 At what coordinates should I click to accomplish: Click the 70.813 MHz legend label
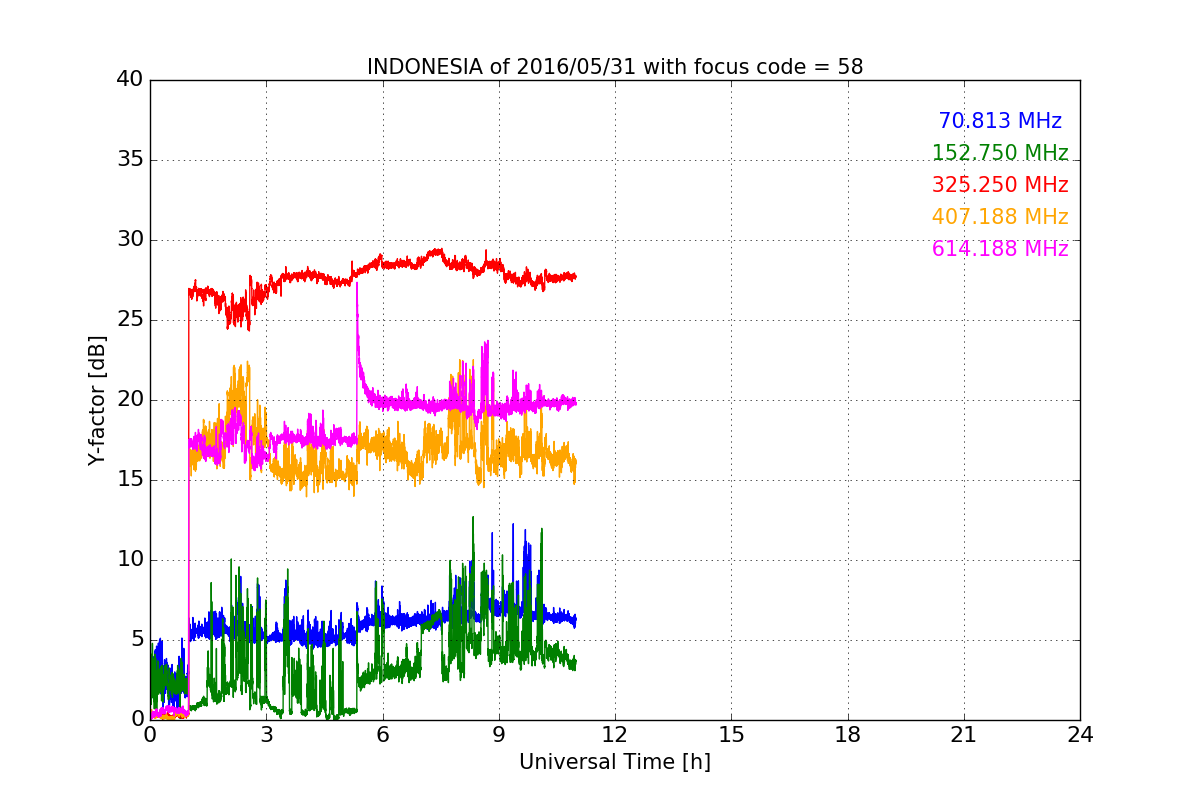coord(1000,121)
